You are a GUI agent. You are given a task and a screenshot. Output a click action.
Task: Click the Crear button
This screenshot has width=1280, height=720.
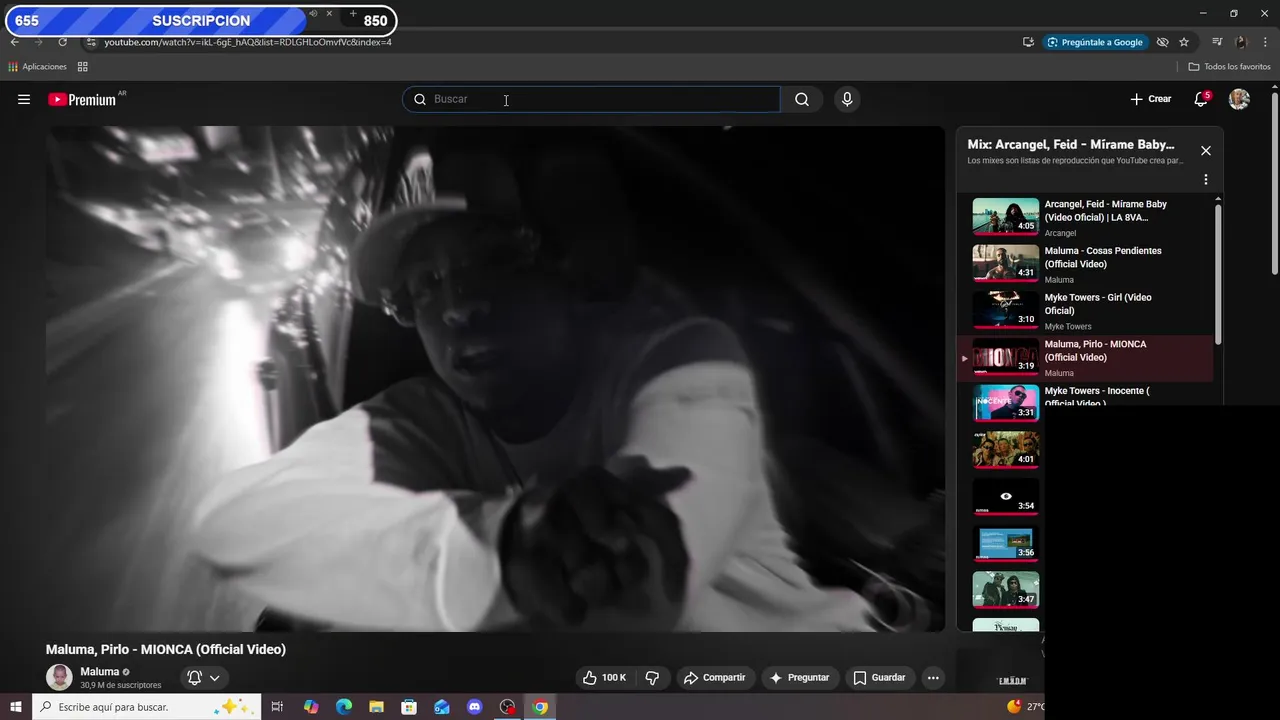click(1151, 99)
